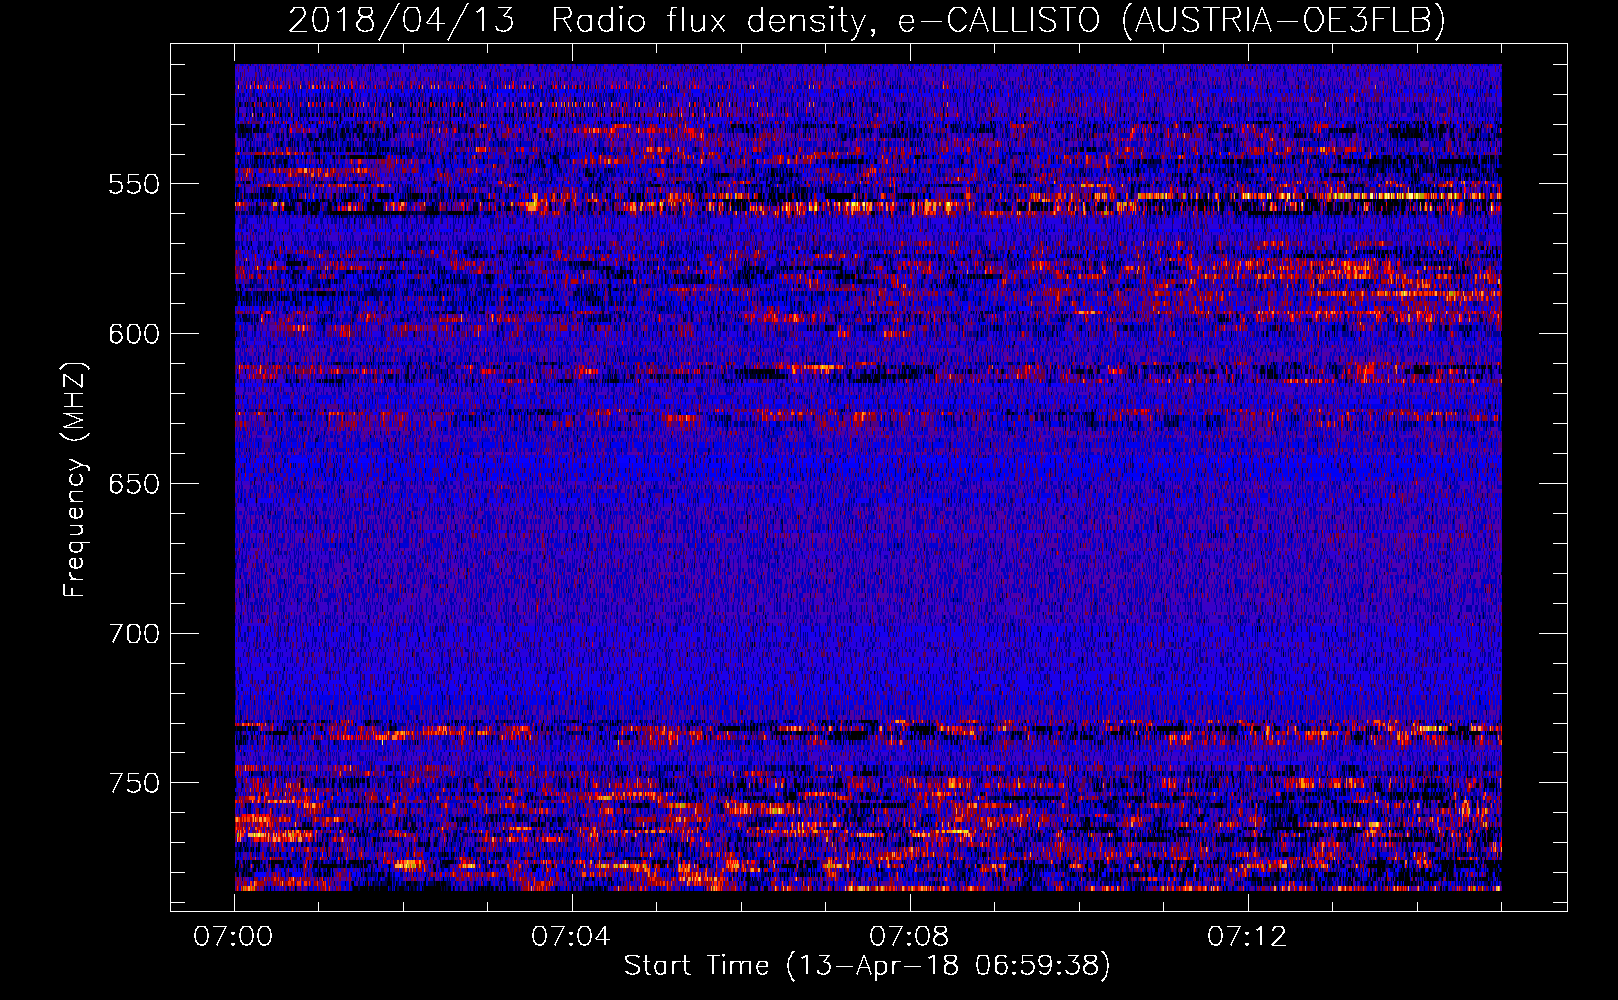Viewport: 1618px width, 1000px height.
Task: Click the 'Frequency (MHZ)' axis label
Action: pos(75,479)
